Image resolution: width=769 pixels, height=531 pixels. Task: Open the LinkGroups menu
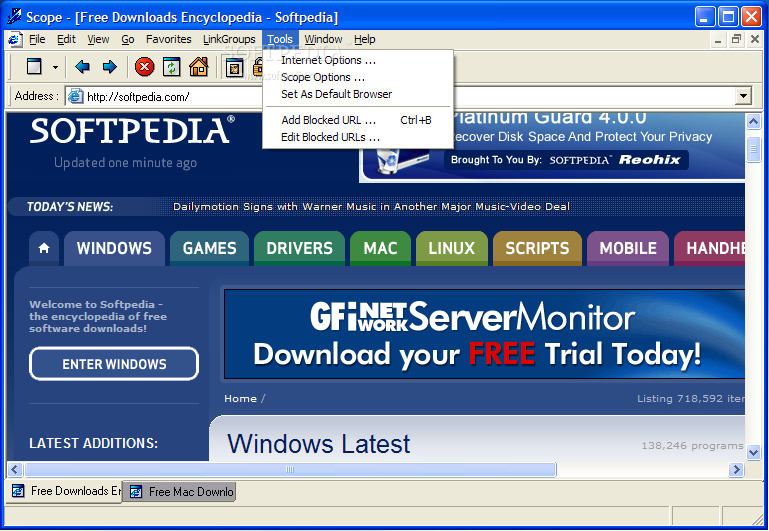(x=229, y=39)
